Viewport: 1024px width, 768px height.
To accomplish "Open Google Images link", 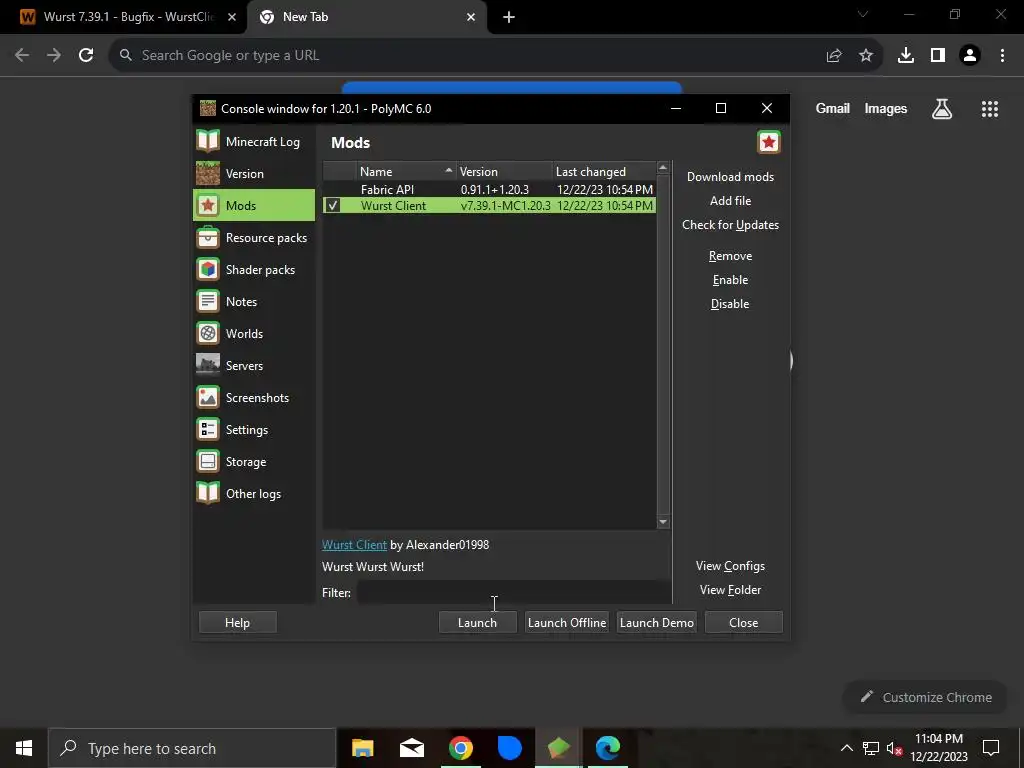I will tap(886, 108).
